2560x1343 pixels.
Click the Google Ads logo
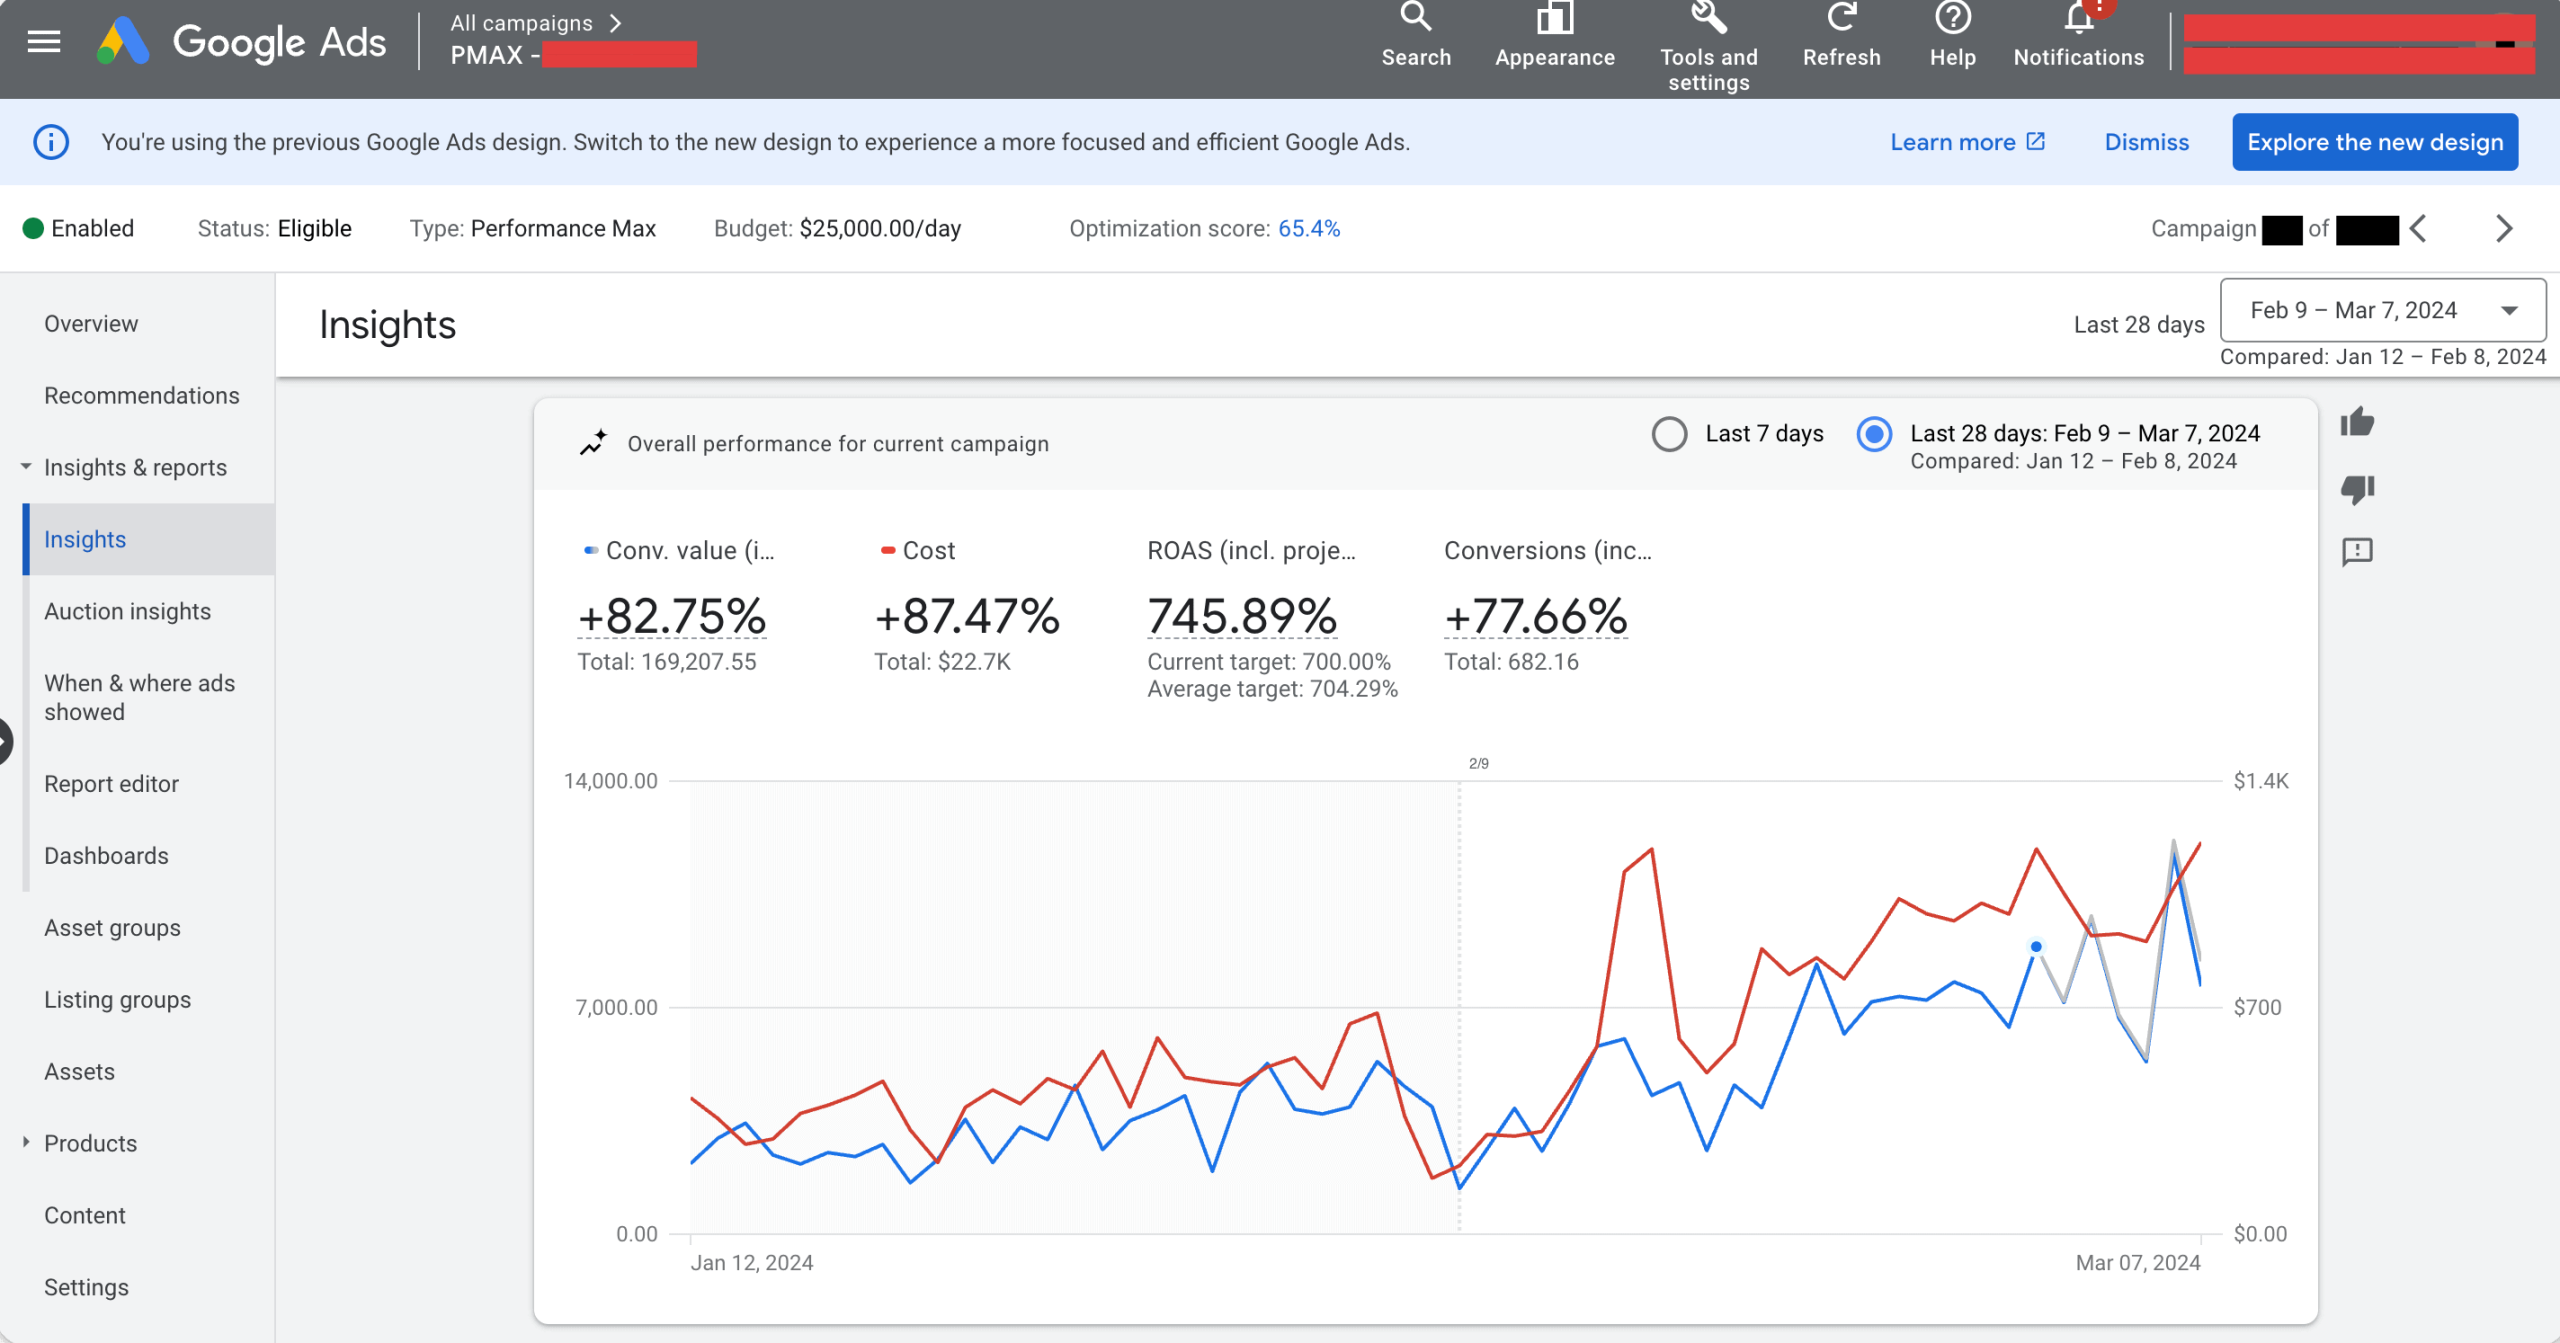coord(241,42)
